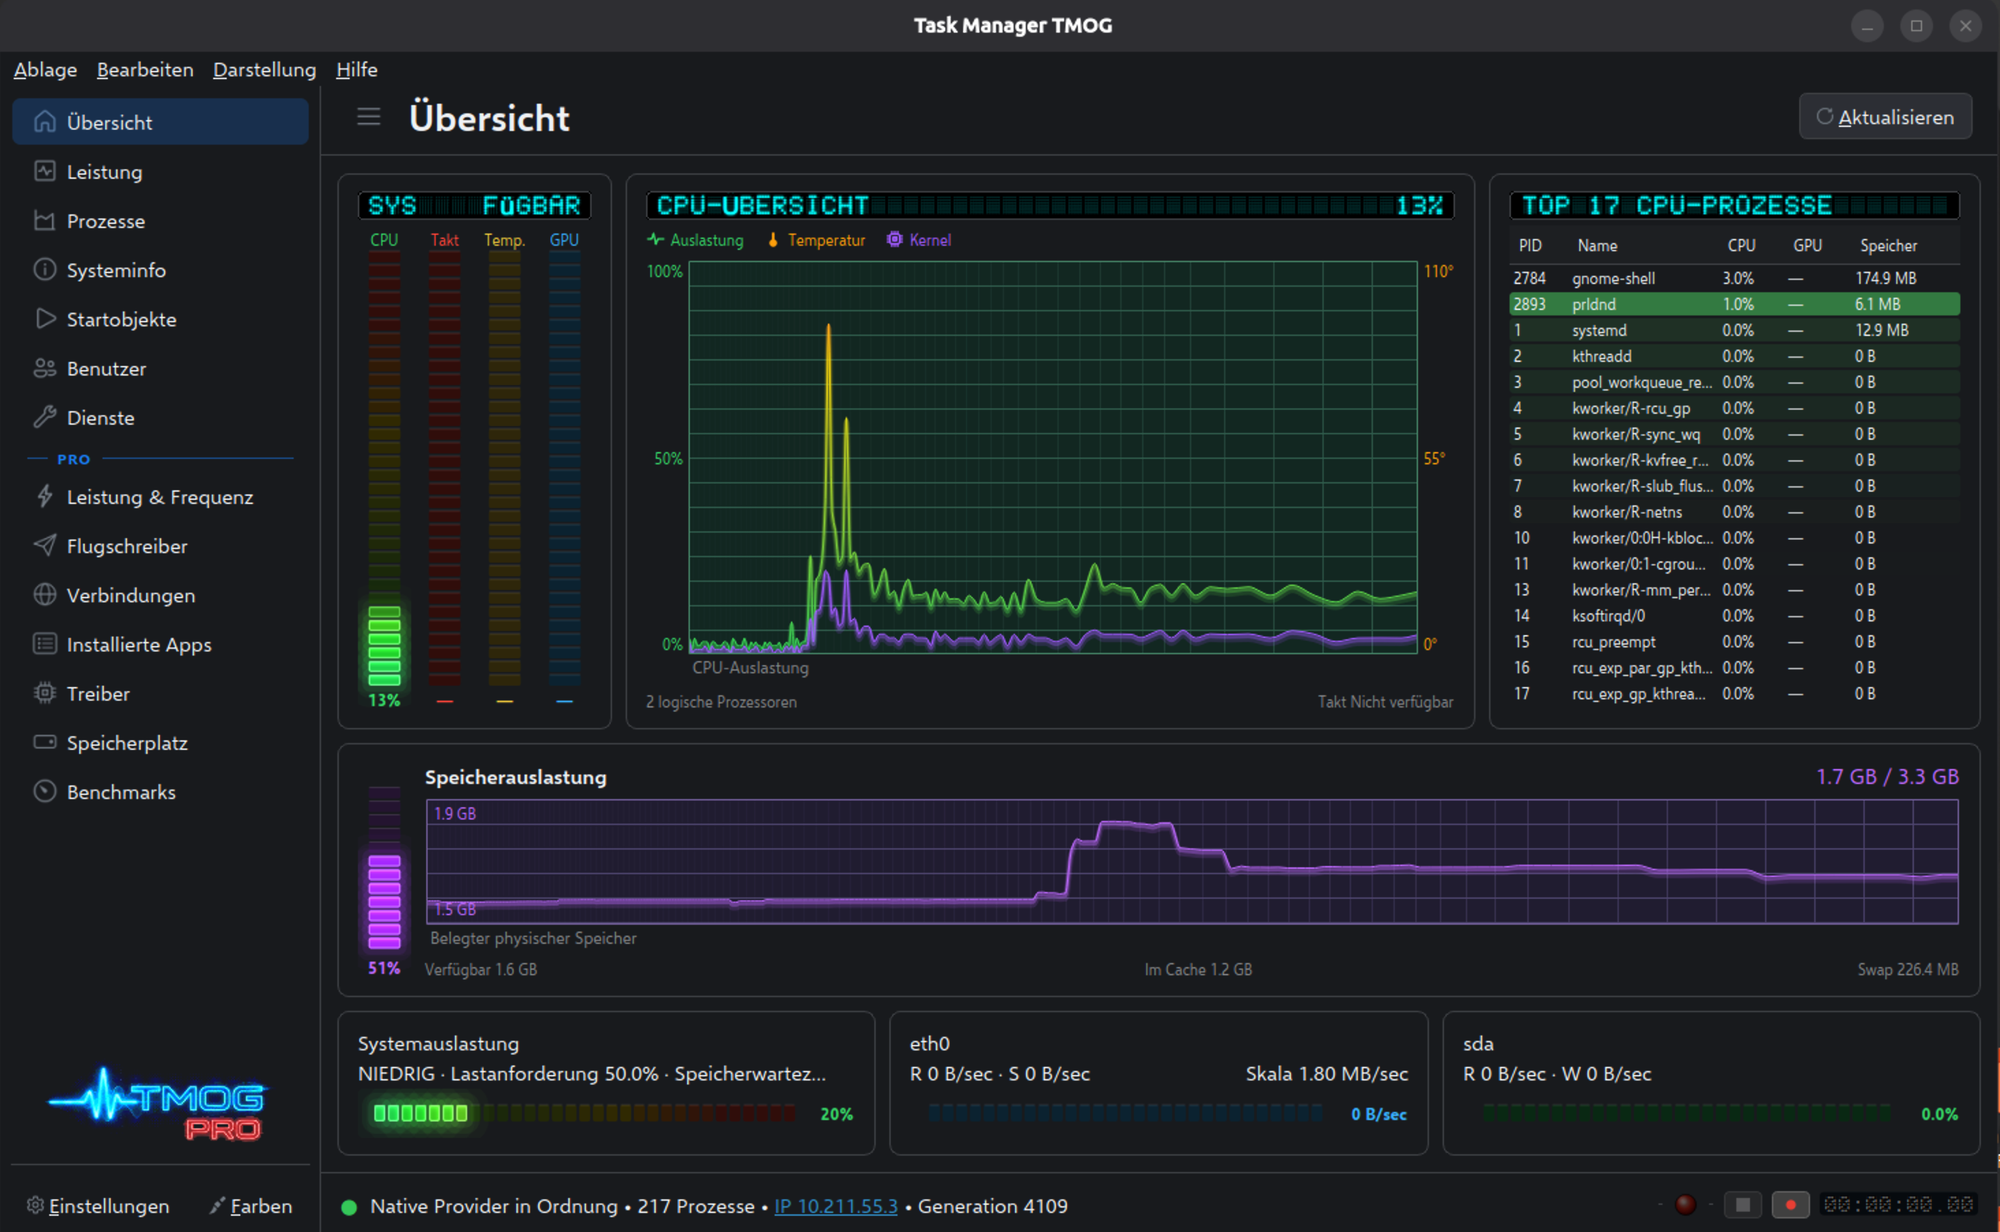The height and width of the screenshot is (1232, 2000).
Task: Open the Bearbeiten menu
Action: click(x=145, y=70)
